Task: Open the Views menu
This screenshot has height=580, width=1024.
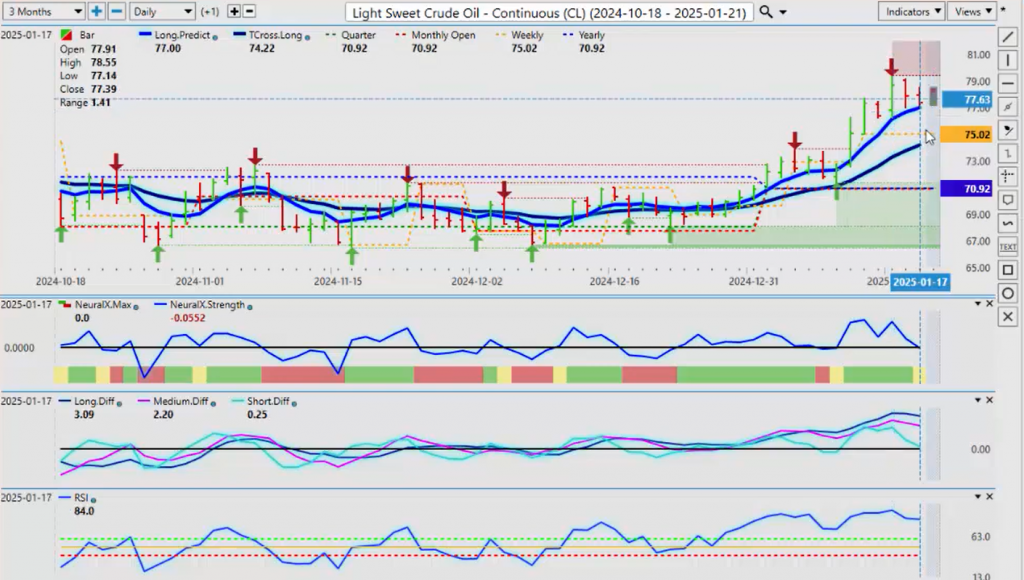Action: (971, 11)
